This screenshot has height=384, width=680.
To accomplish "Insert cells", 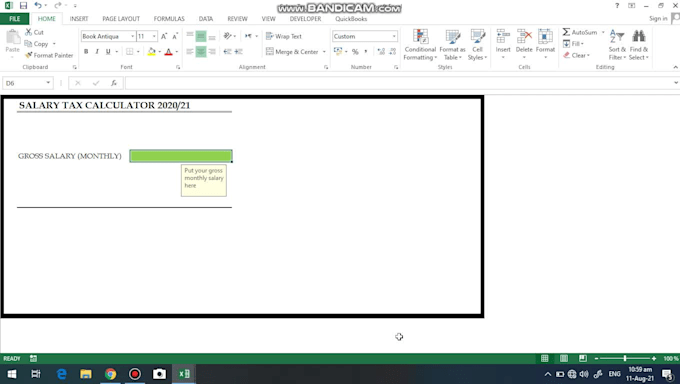I will (503, 45).
